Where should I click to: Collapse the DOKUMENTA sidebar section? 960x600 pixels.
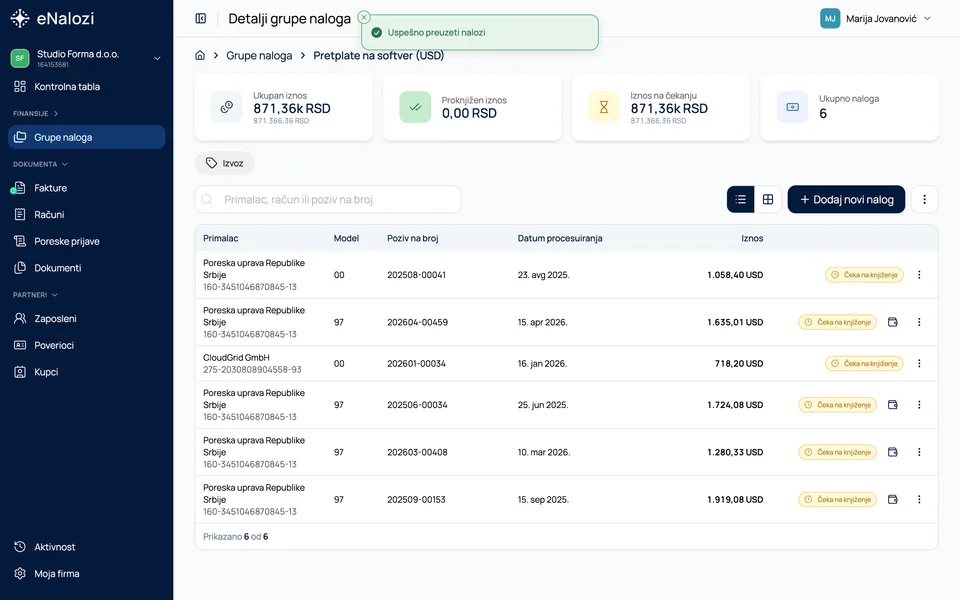click(x=40, y=164)
